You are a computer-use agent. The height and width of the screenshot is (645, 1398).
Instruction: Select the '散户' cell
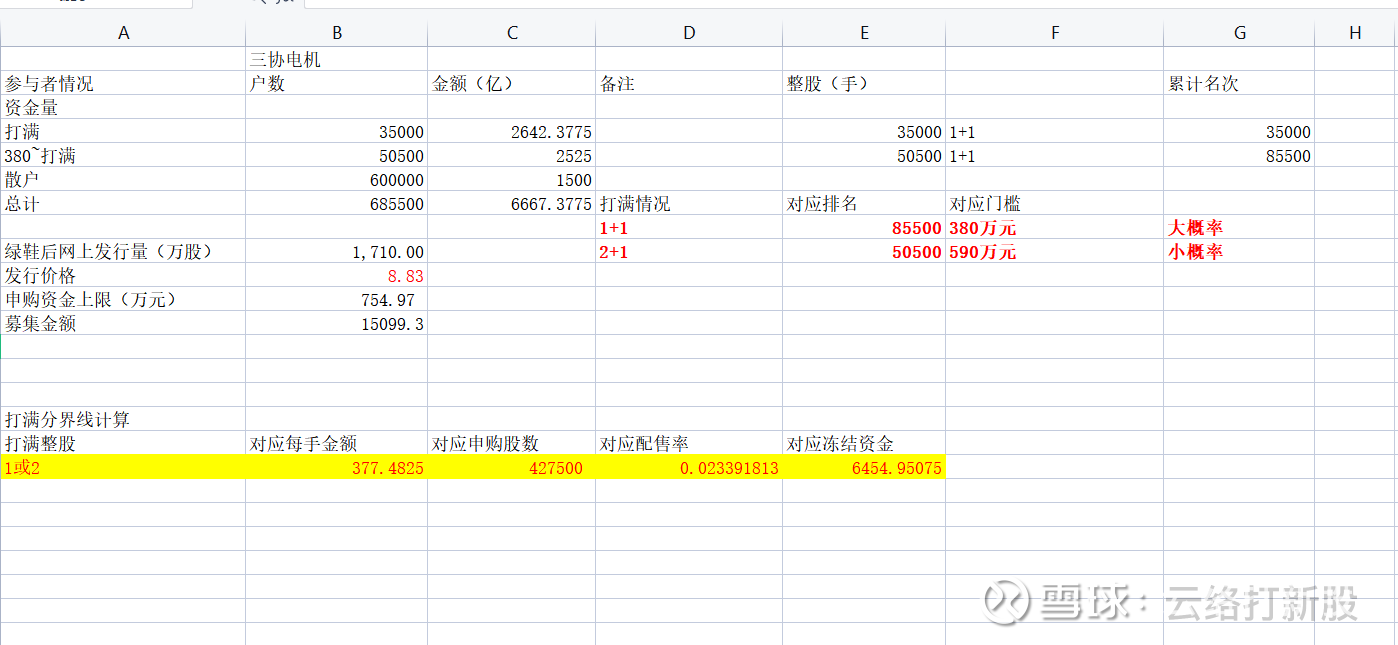pos(123,179)
